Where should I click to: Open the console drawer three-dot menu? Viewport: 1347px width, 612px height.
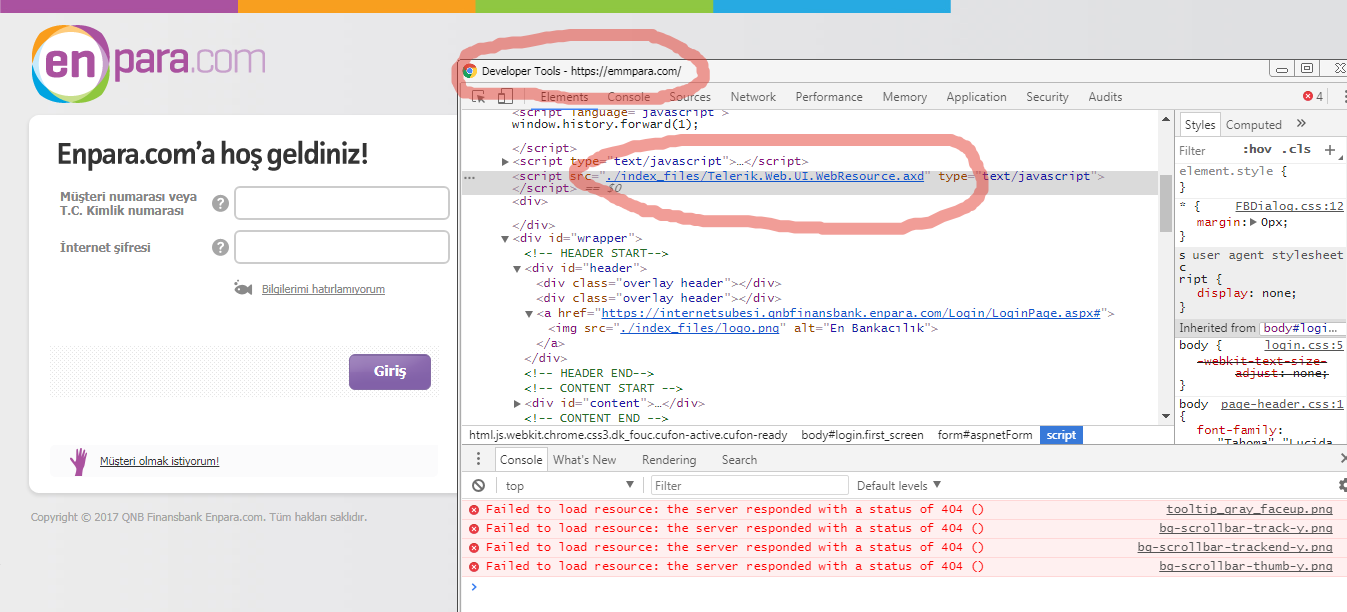point(479,459)
